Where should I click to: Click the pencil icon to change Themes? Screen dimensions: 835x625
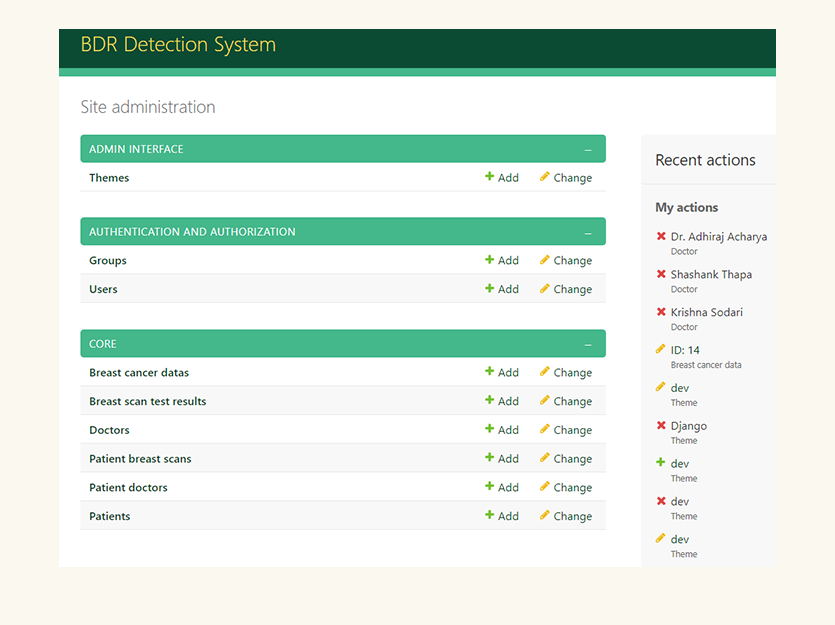pyautogui.click(x=544, y=176)
